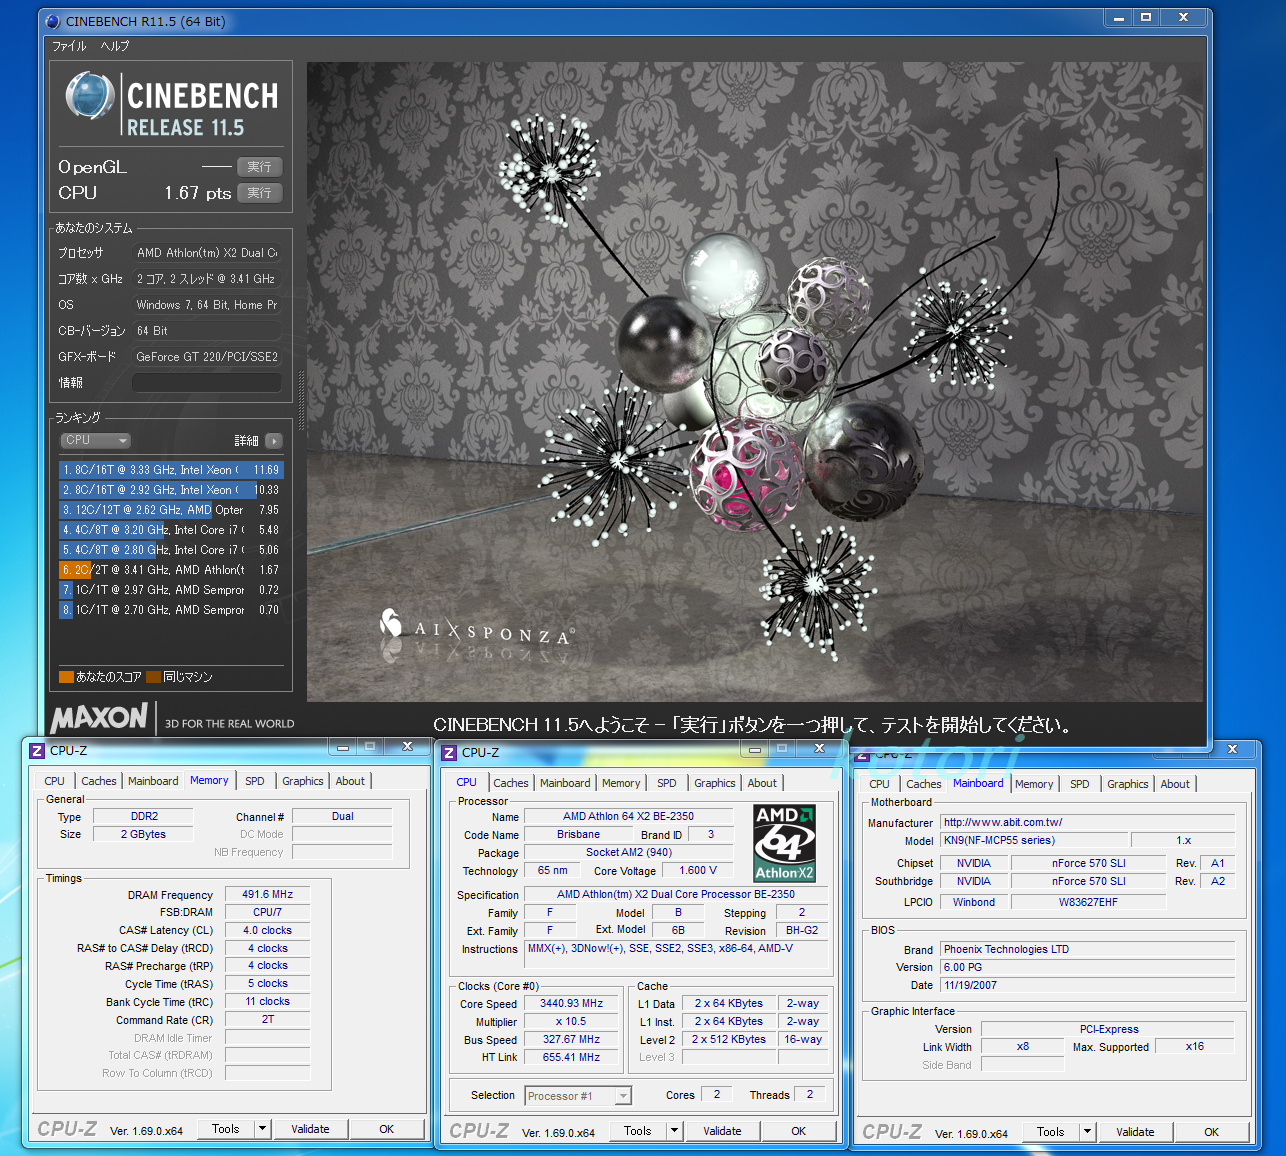Screen dimensions: 1286x1156
Task: Open SPD tab in middle CPU-Z window
Action: 667,783
